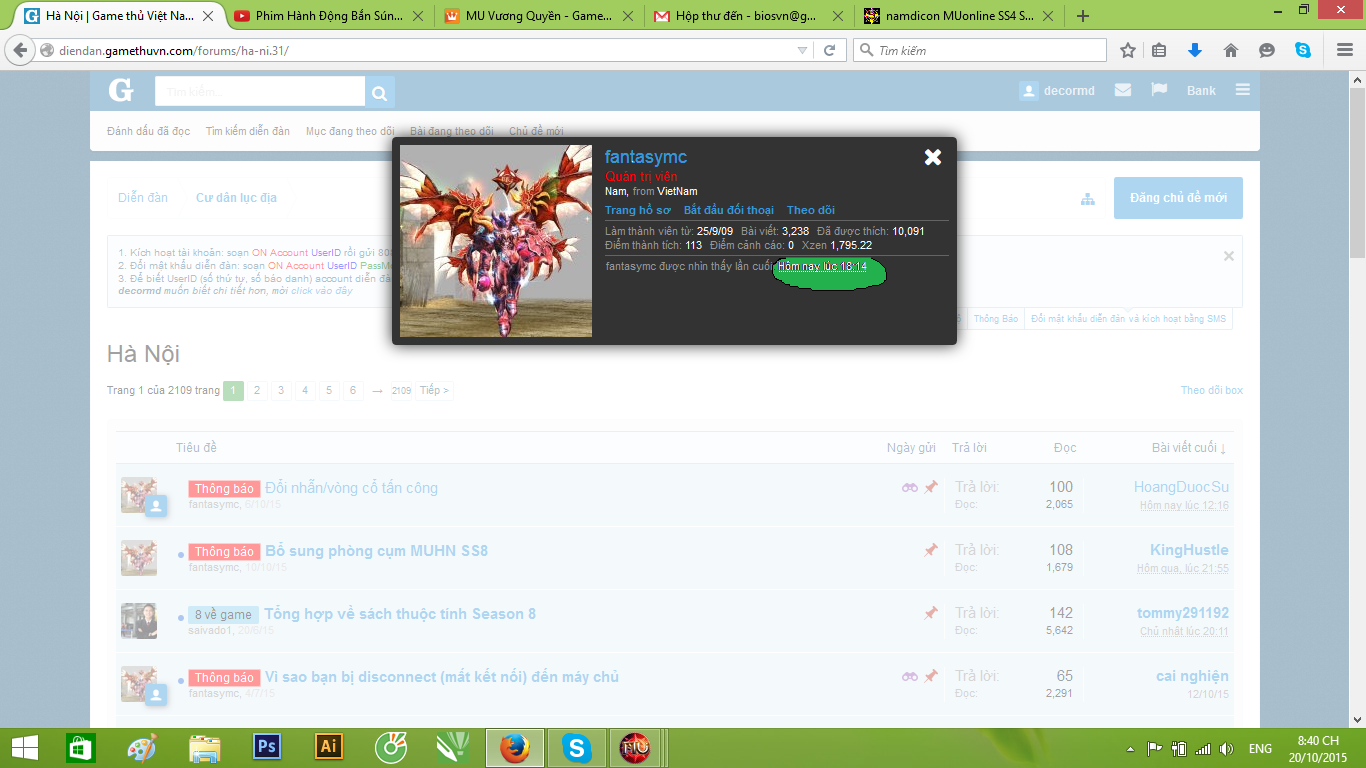Open Skype from the taskbar
The height and width of the screenshot is (768, 1366).
(x=576, y=747)
